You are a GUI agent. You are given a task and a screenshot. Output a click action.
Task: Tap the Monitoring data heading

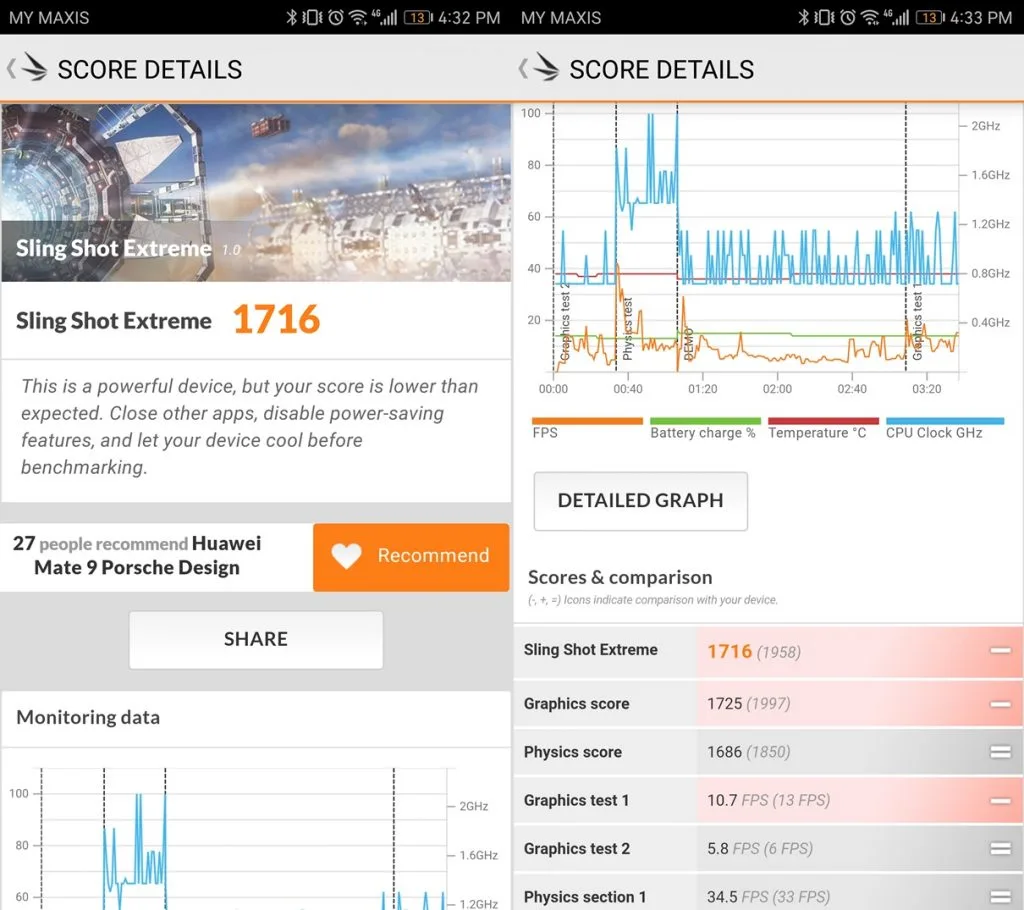[88, 717]
